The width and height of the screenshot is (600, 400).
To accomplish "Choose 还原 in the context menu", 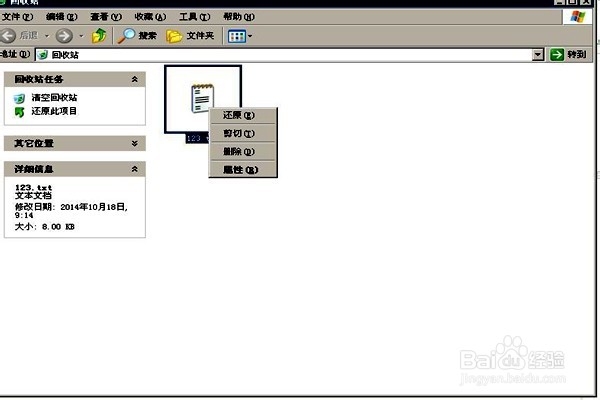I will point(243,115).
